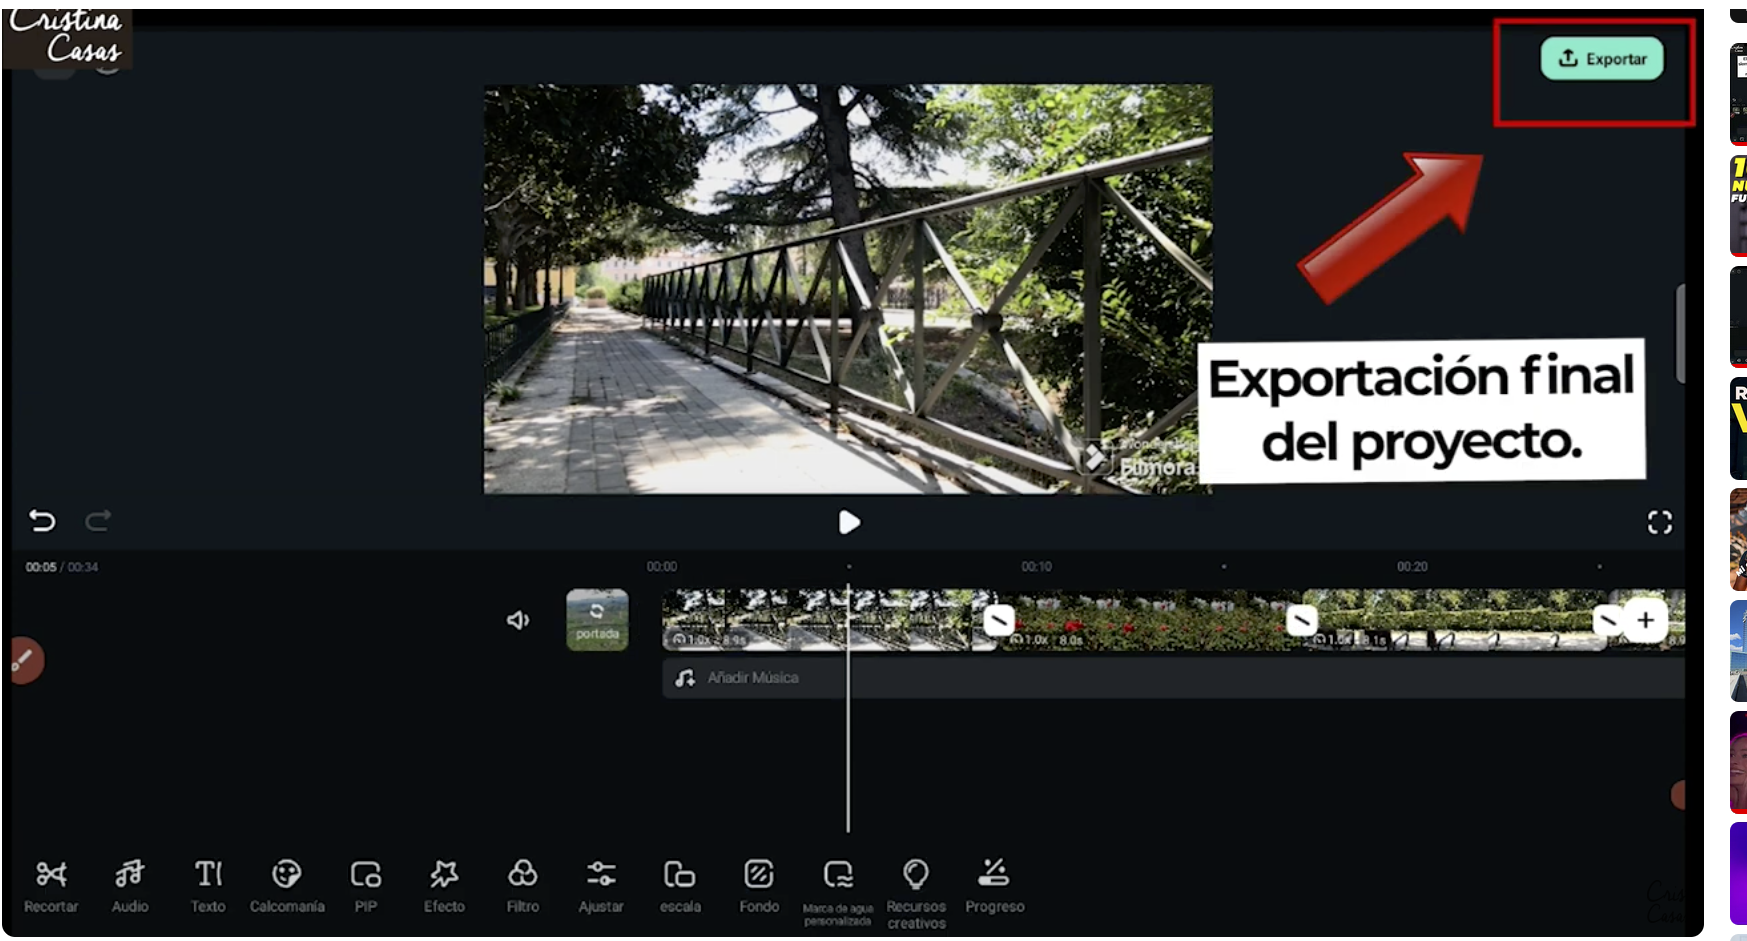Open the Fondo background tool

[x=759, y=886]
